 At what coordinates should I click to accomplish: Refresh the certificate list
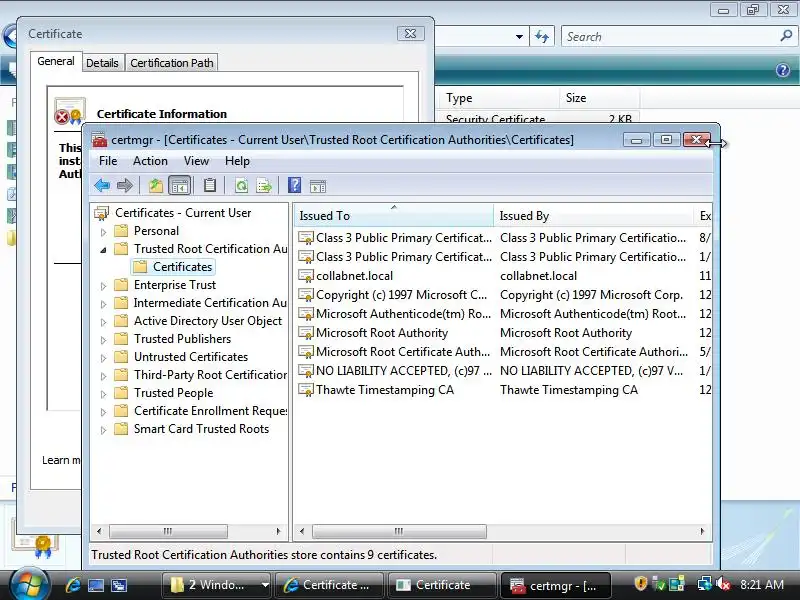coord(241,185)
